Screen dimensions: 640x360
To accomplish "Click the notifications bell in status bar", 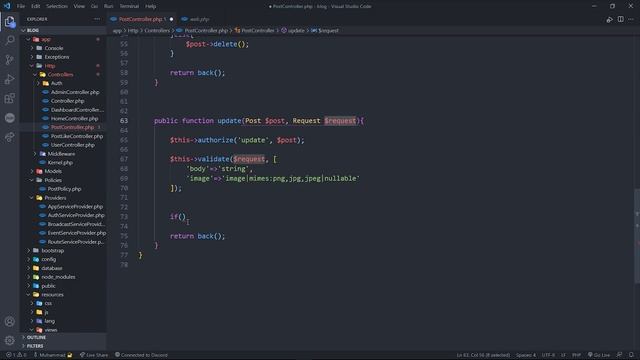I will pyautogui.click(x=631, y=355).
